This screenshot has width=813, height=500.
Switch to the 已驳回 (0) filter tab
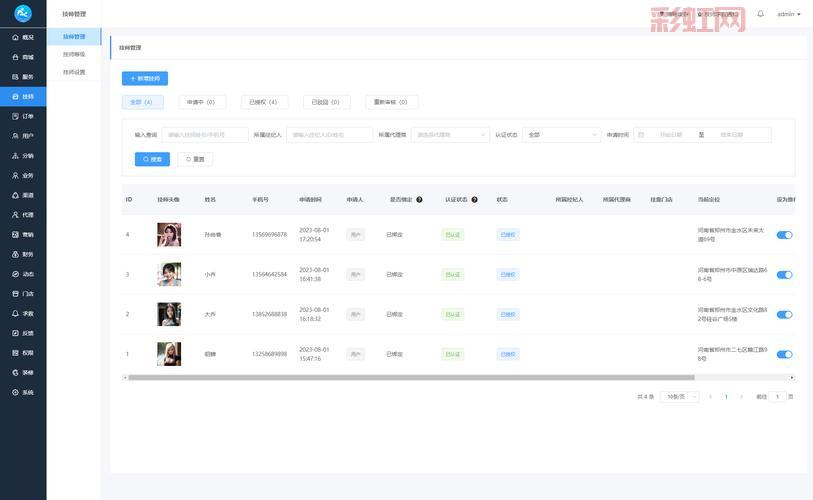tap(326, 102)
